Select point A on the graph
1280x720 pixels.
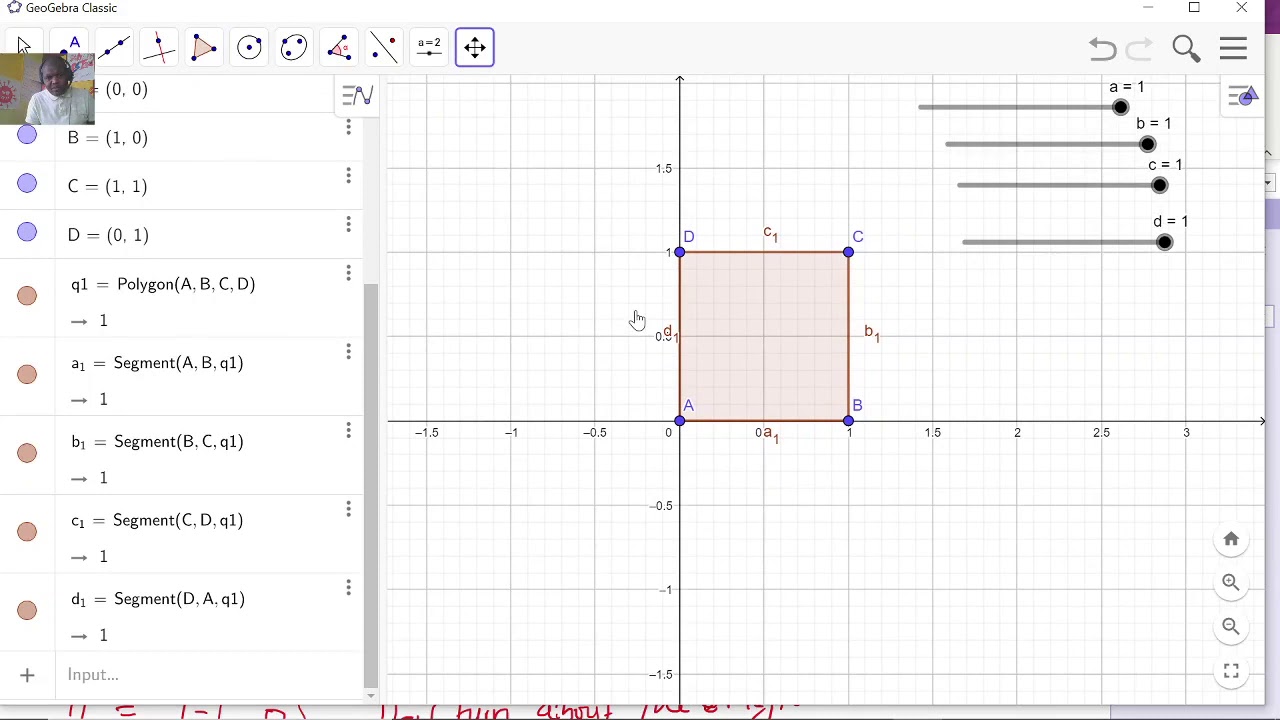click(680, 421)
